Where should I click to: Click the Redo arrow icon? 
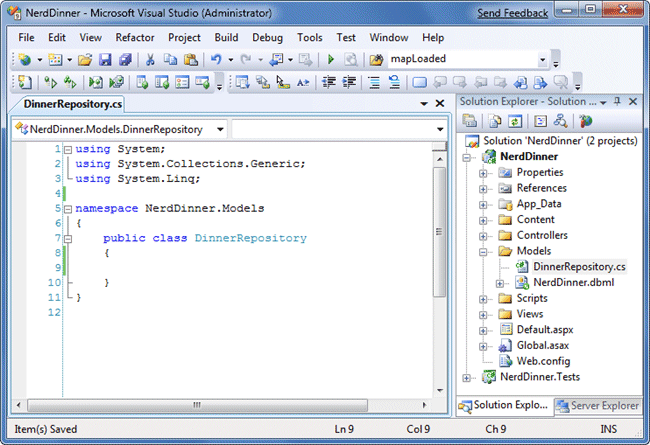(246, 60)
